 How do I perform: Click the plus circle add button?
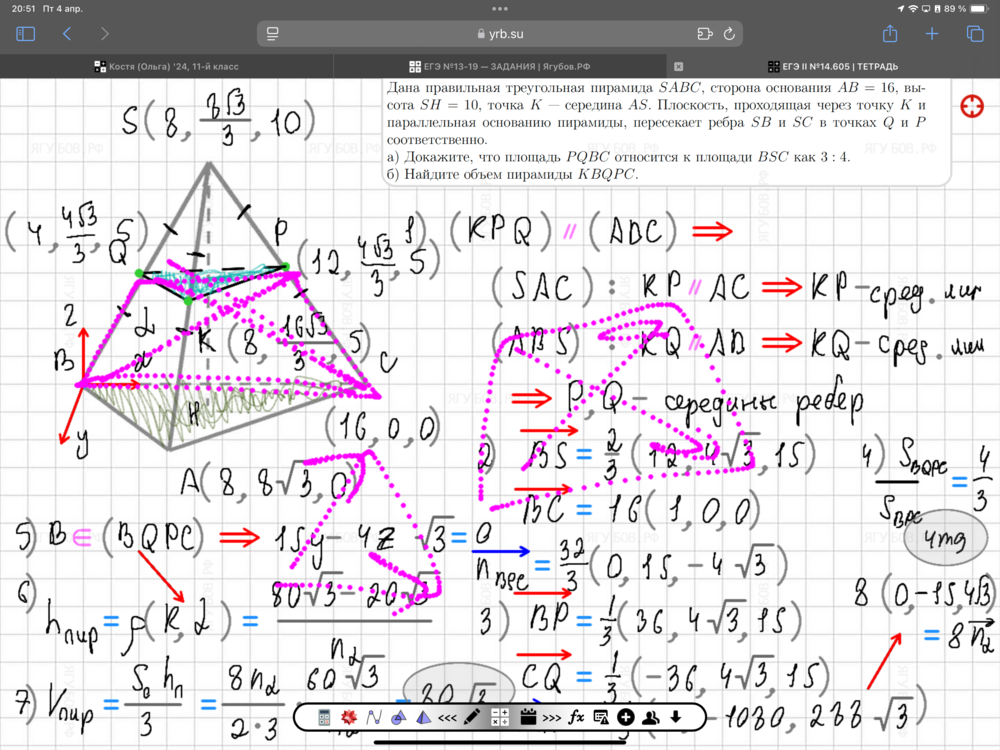[x=625, y=717]
